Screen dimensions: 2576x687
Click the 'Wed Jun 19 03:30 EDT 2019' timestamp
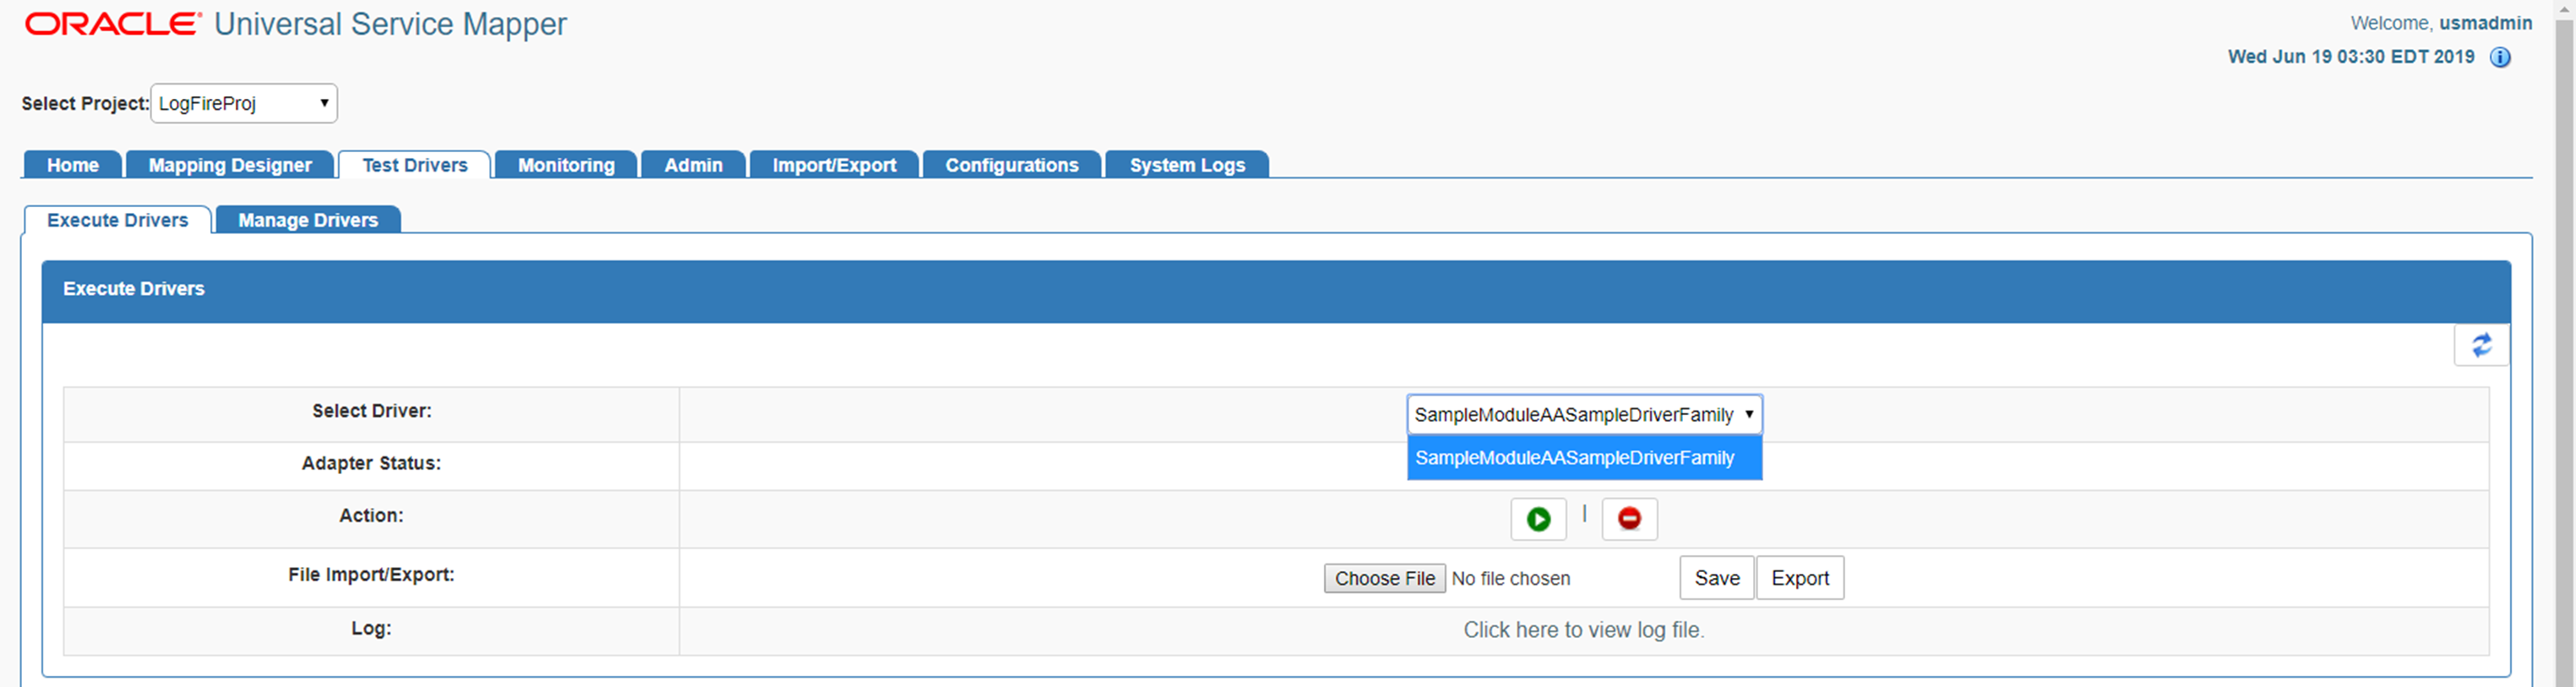(x=2351, y=57)
